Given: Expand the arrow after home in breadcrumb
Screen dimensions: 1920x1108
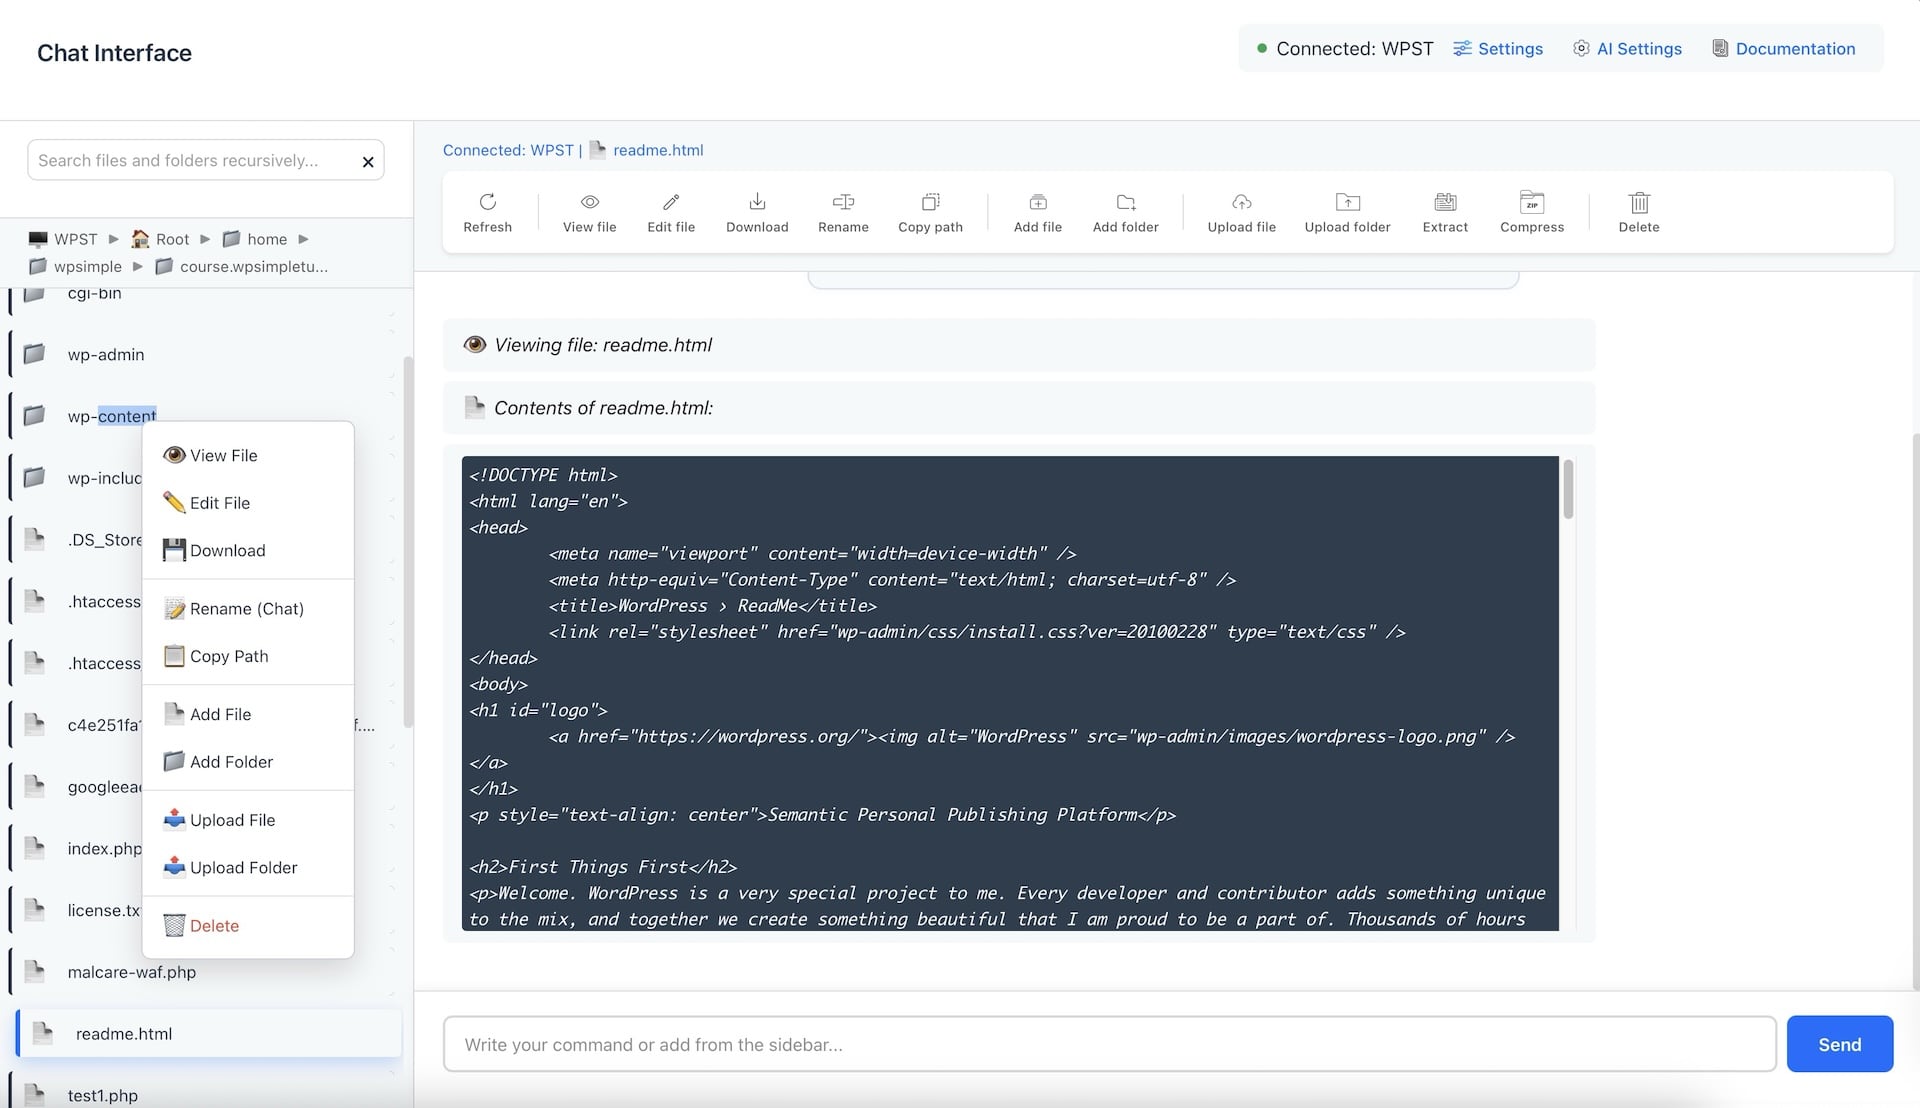Looking at the screenshot, I should (x=303, y=239).
